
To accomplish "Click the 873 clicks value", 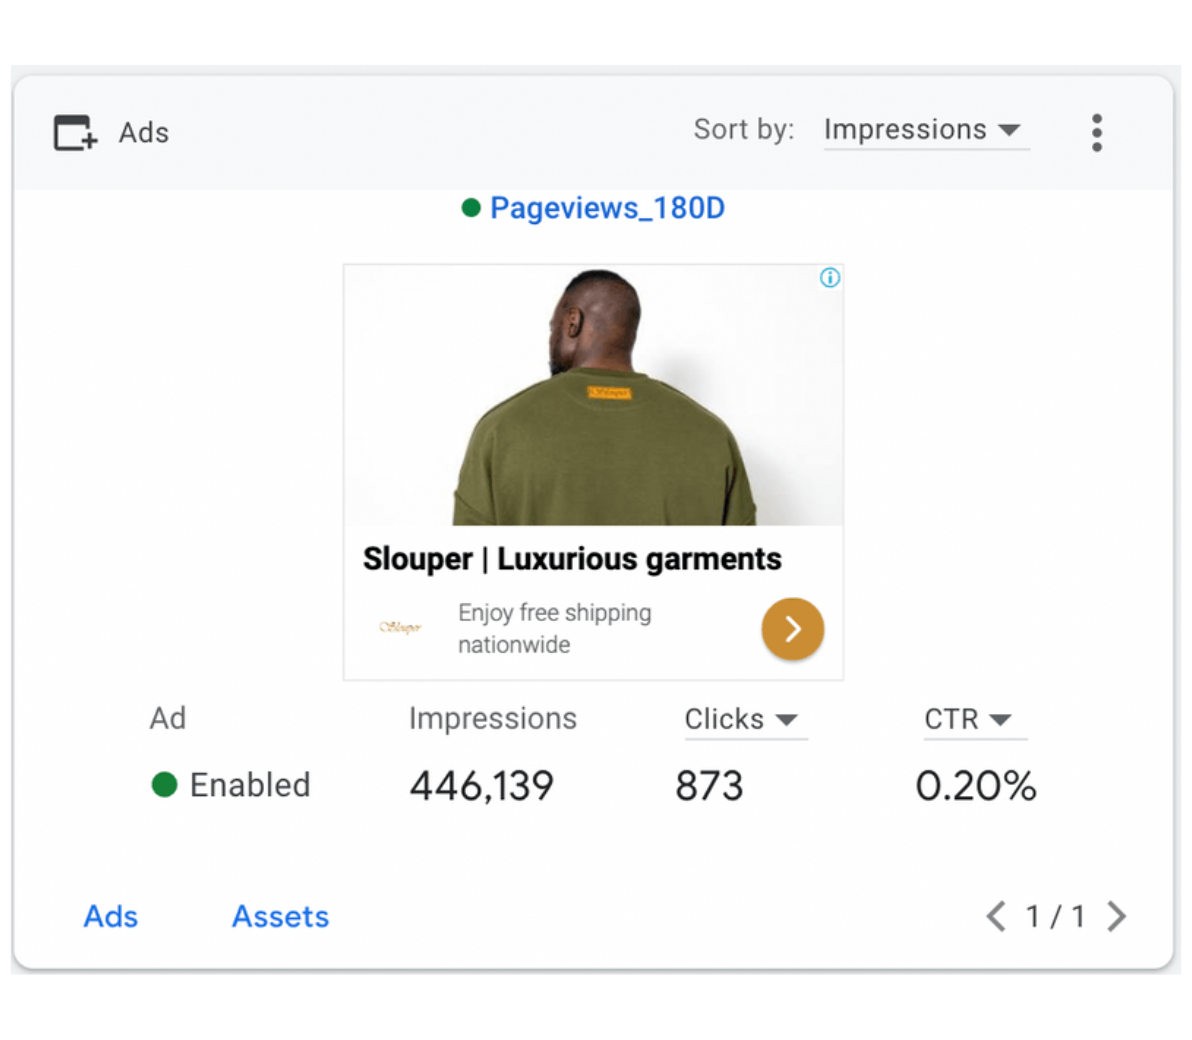I will pyautogui.click(x=709, y=785).
